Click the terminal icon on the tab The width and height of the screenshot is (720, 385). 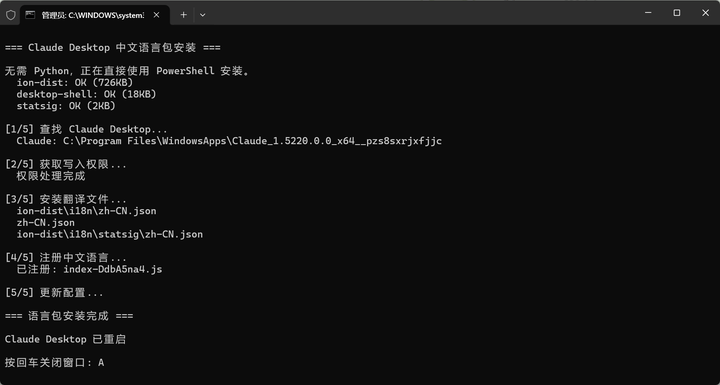30,15
